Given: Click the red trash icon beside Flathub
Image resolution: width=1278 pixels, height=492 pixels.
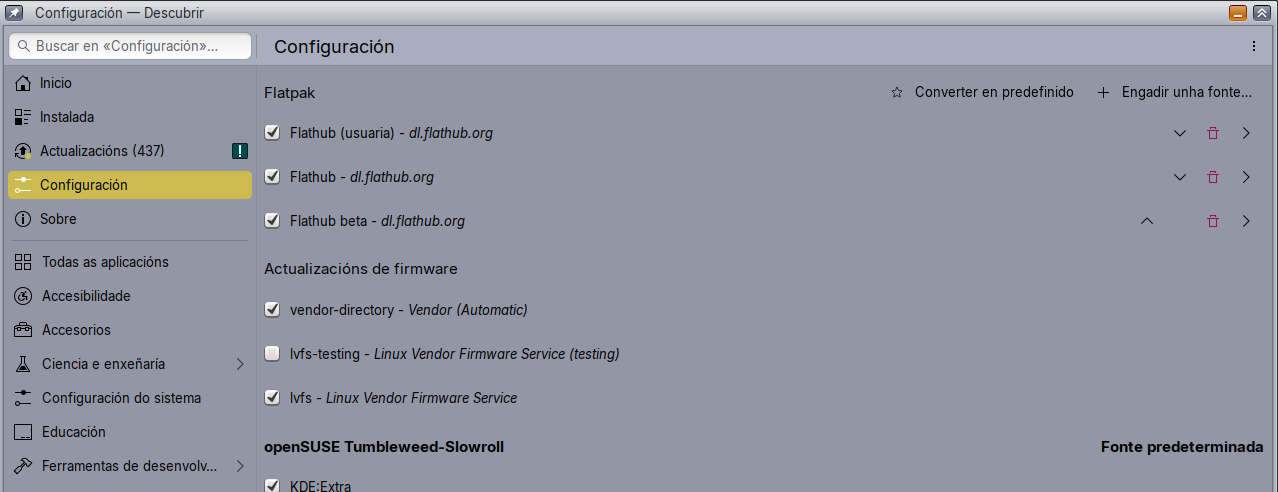Looking at the screenshot, I should point(1213,177).
